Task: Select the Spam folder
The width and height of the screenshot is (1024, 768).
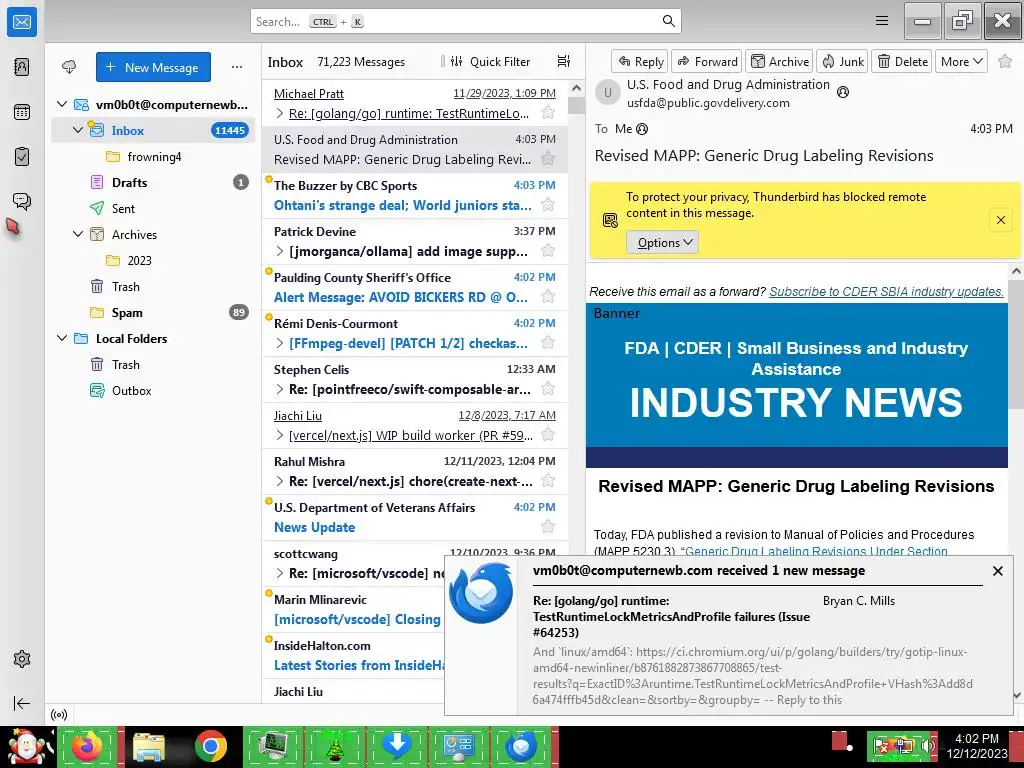Action: 153,312
